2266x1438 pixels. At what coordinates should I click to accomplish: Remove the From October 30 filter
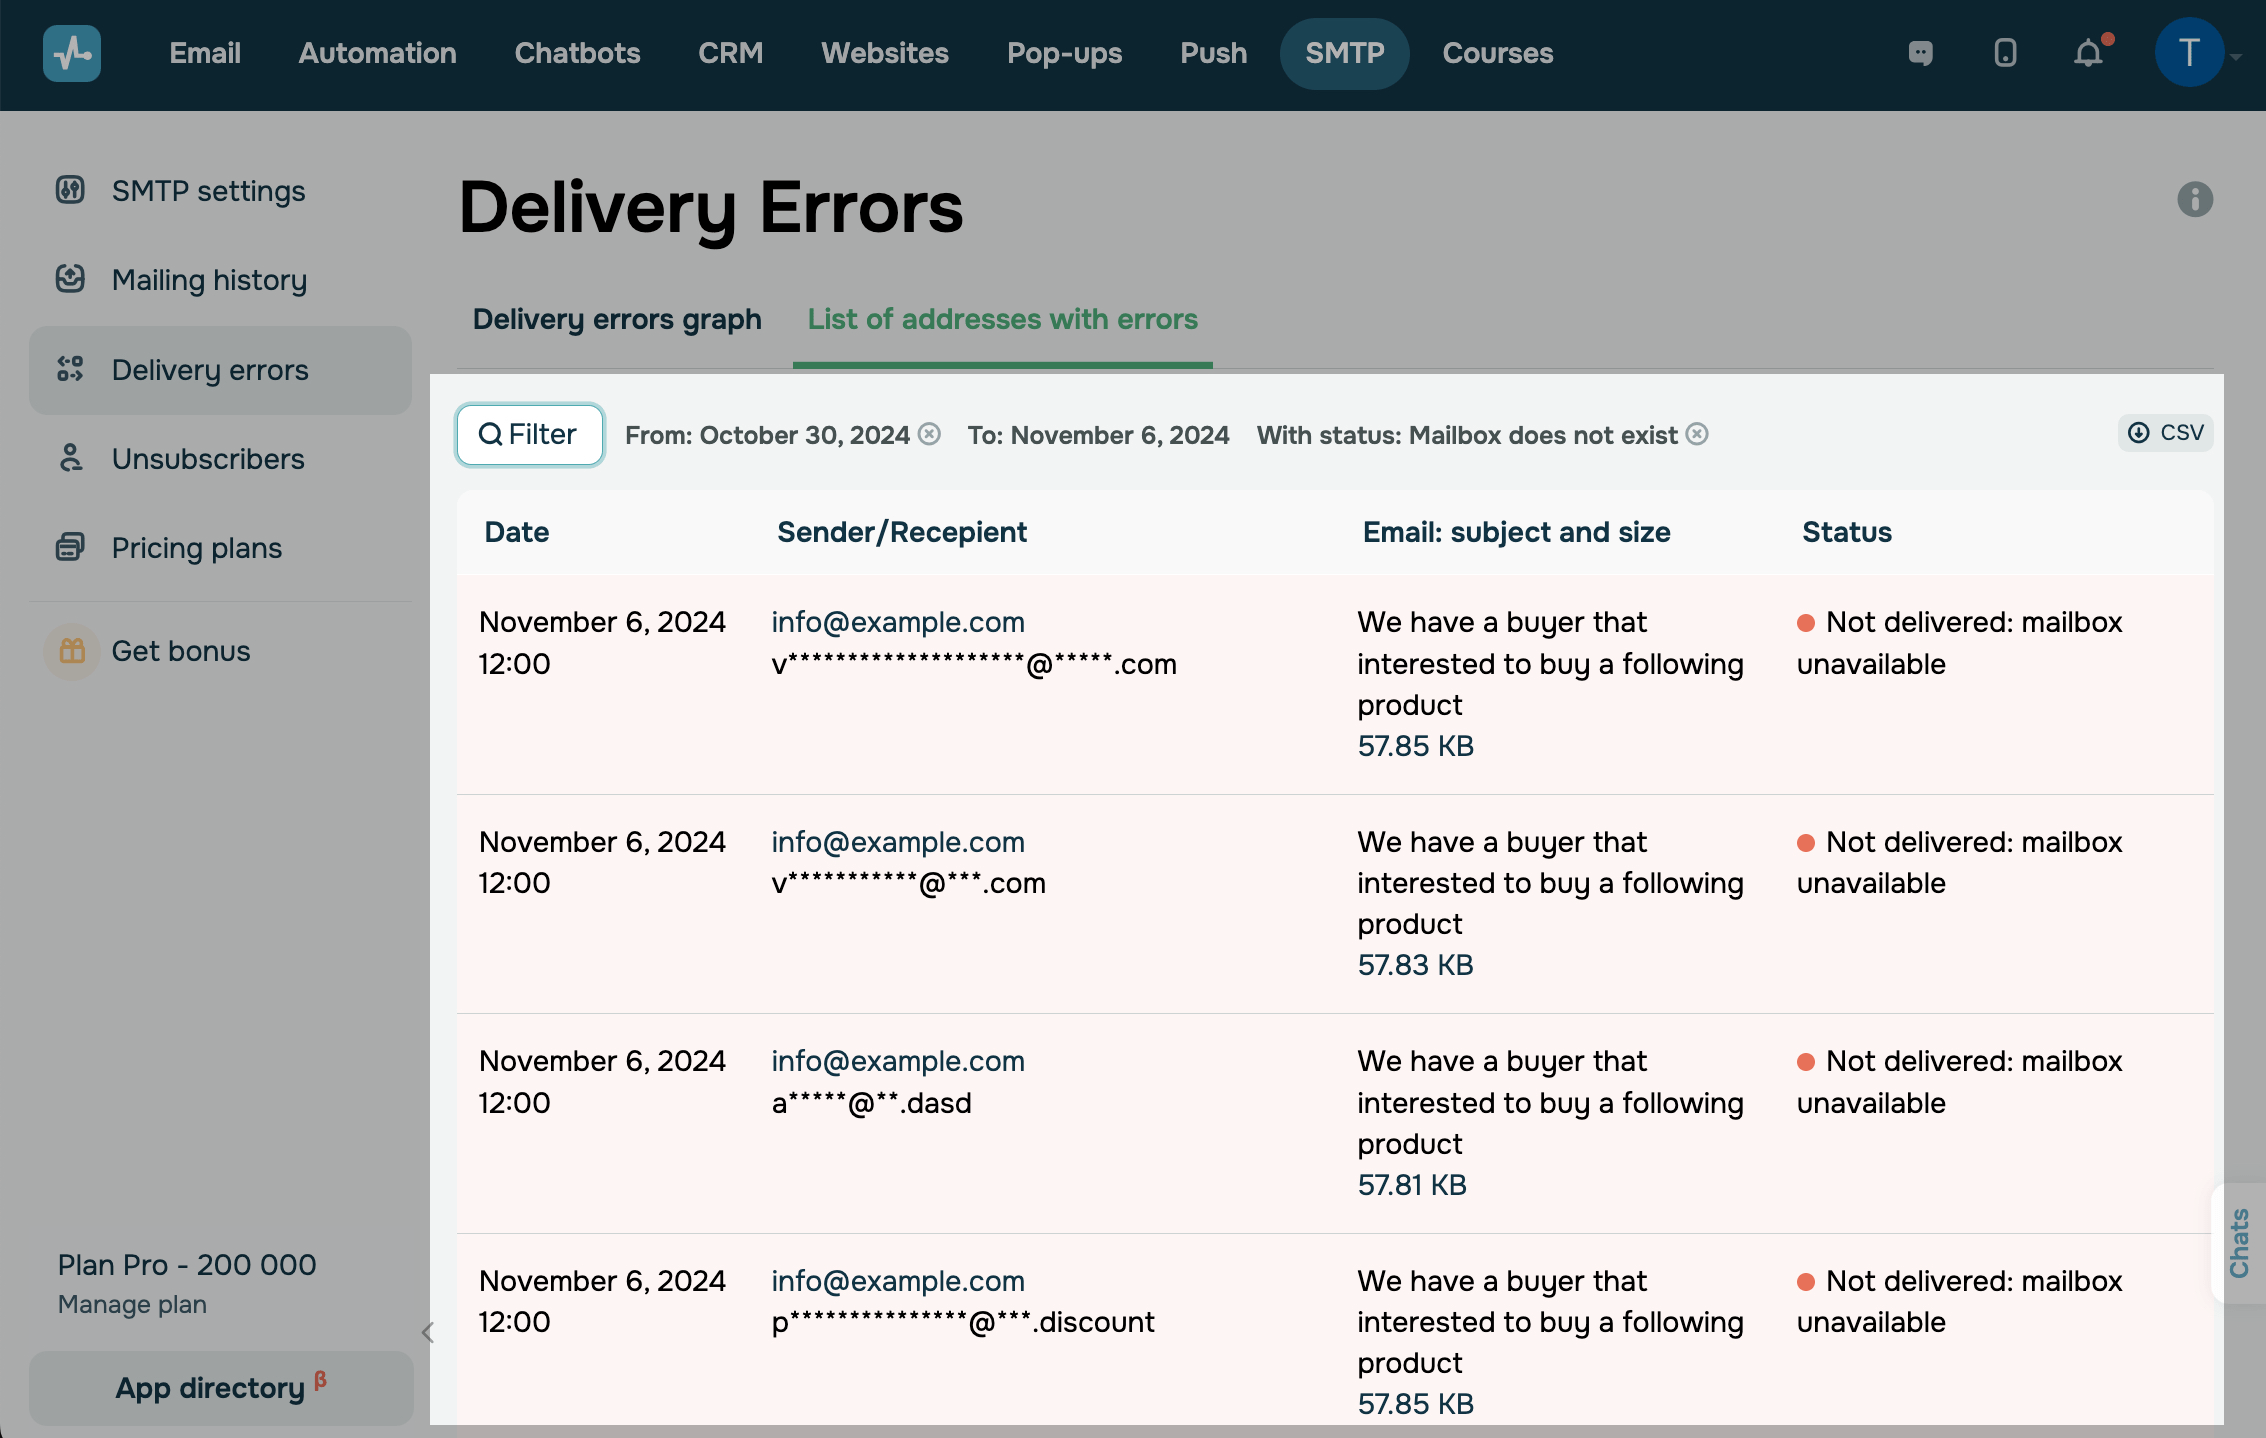click(930, 434)
